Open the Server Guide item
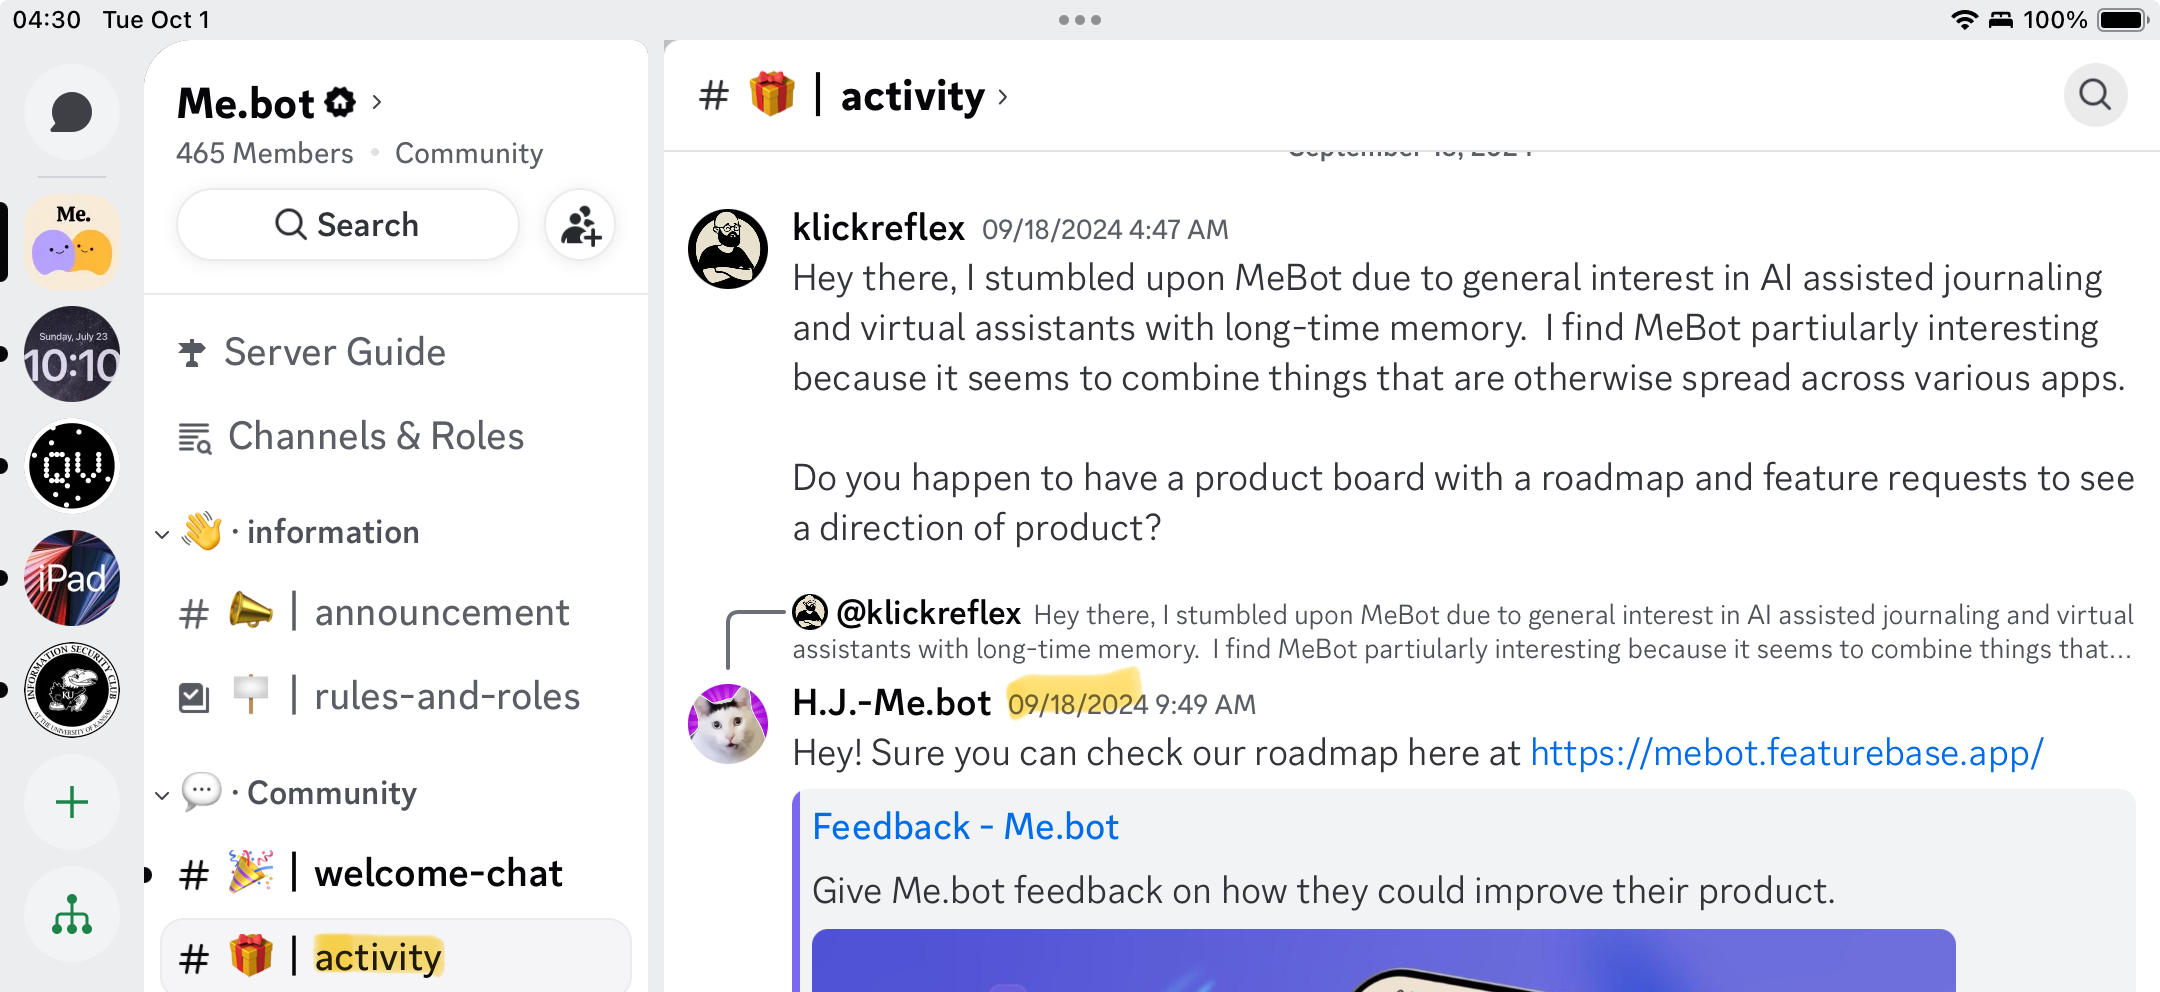This screenshot has width=2160, height=992. pos(334,352)
